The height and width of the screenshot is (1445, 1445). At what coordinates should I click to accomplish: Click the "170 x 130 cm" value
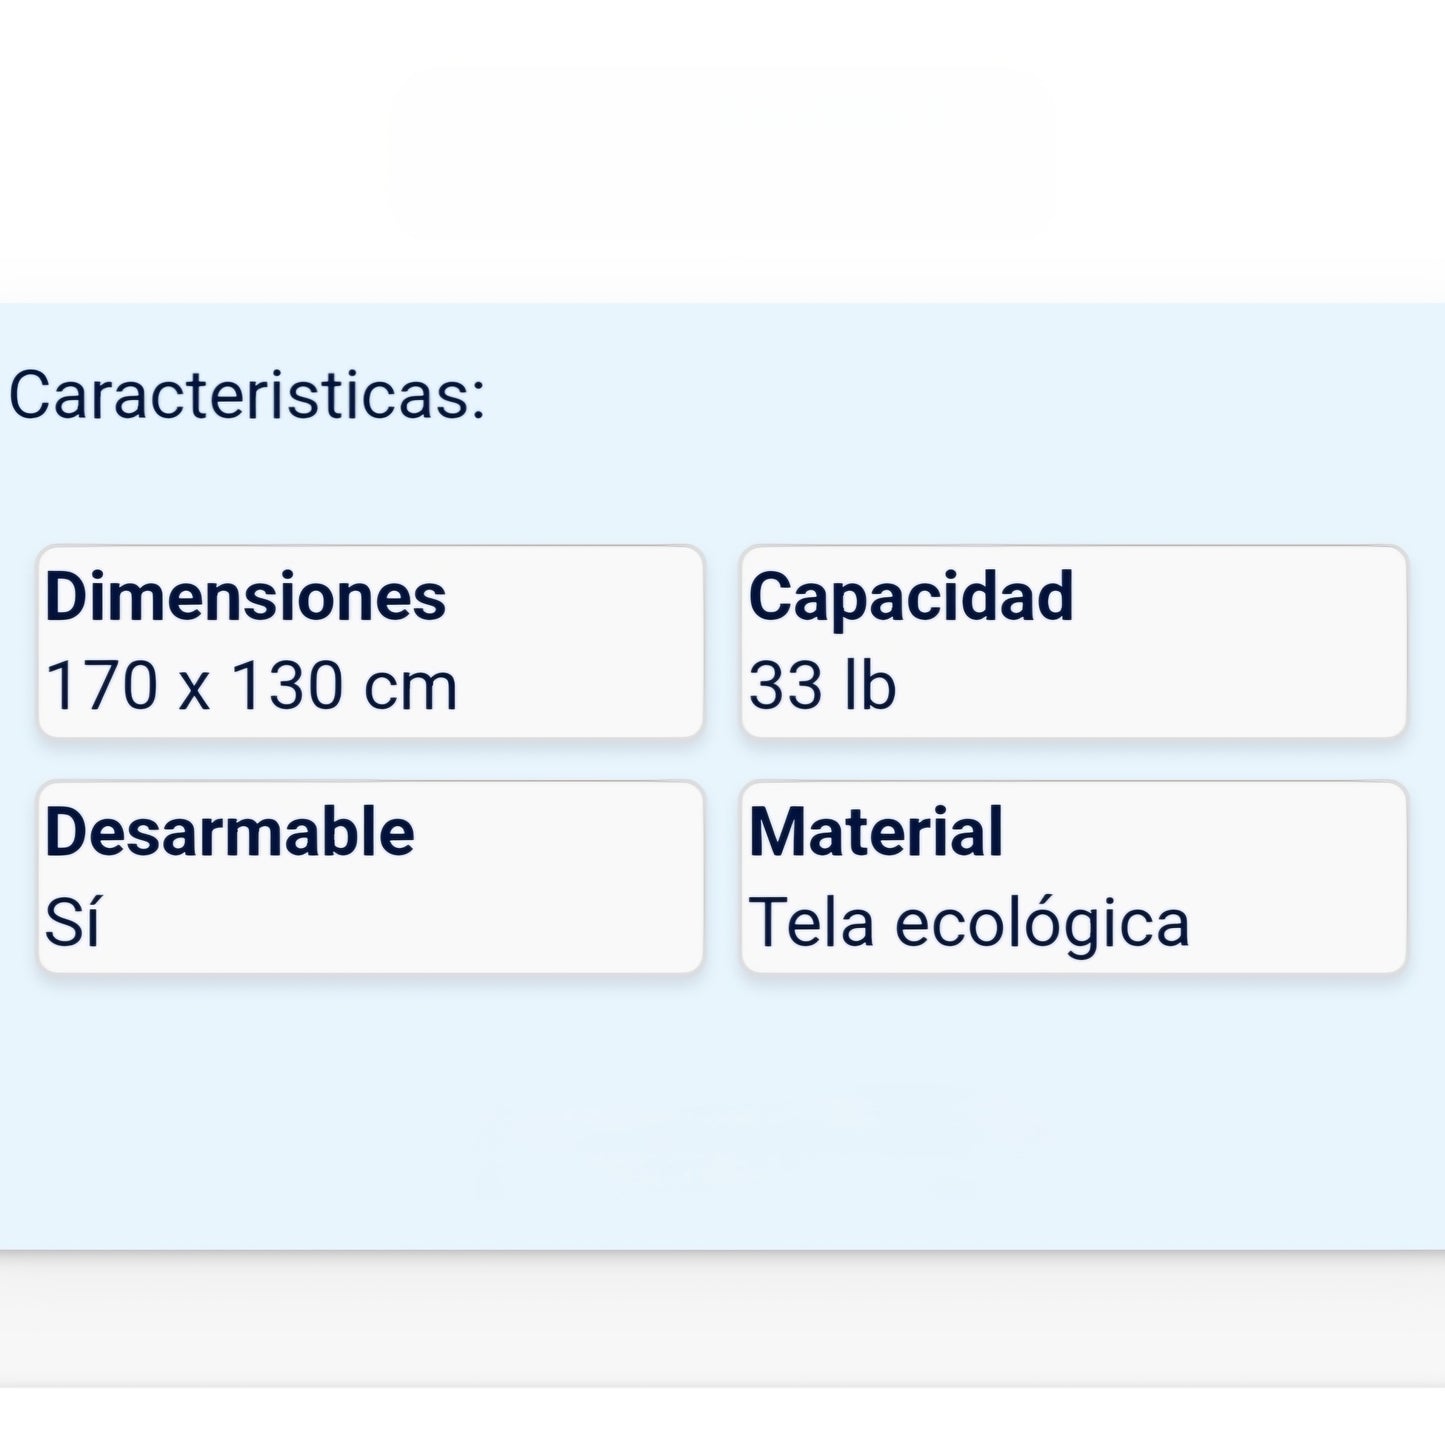[x=252, y=687]
